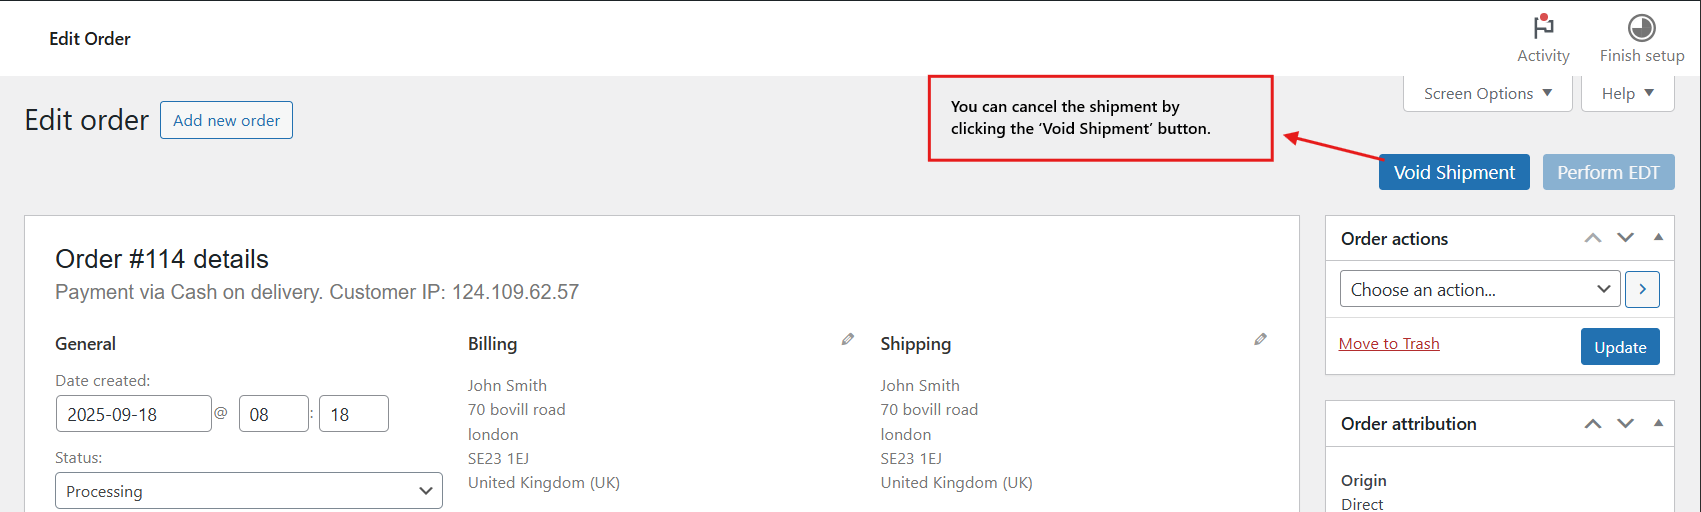
Task: Move Order attribution panel down
Action: pos(1625,423)
